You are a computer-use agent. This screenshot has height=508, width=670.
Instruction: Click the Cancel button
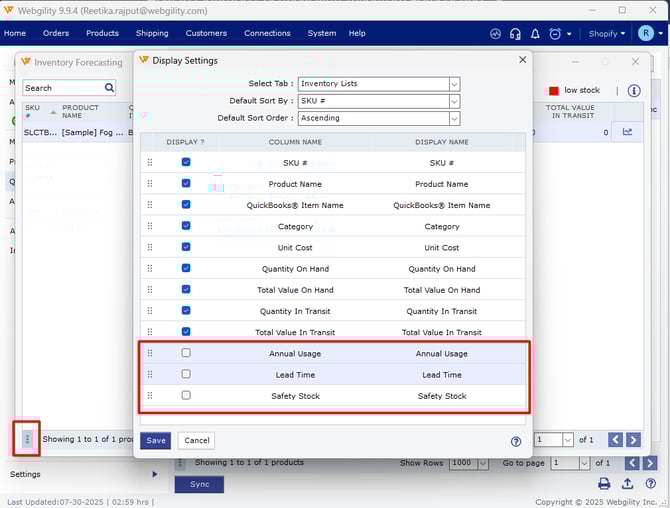[197, 440]
